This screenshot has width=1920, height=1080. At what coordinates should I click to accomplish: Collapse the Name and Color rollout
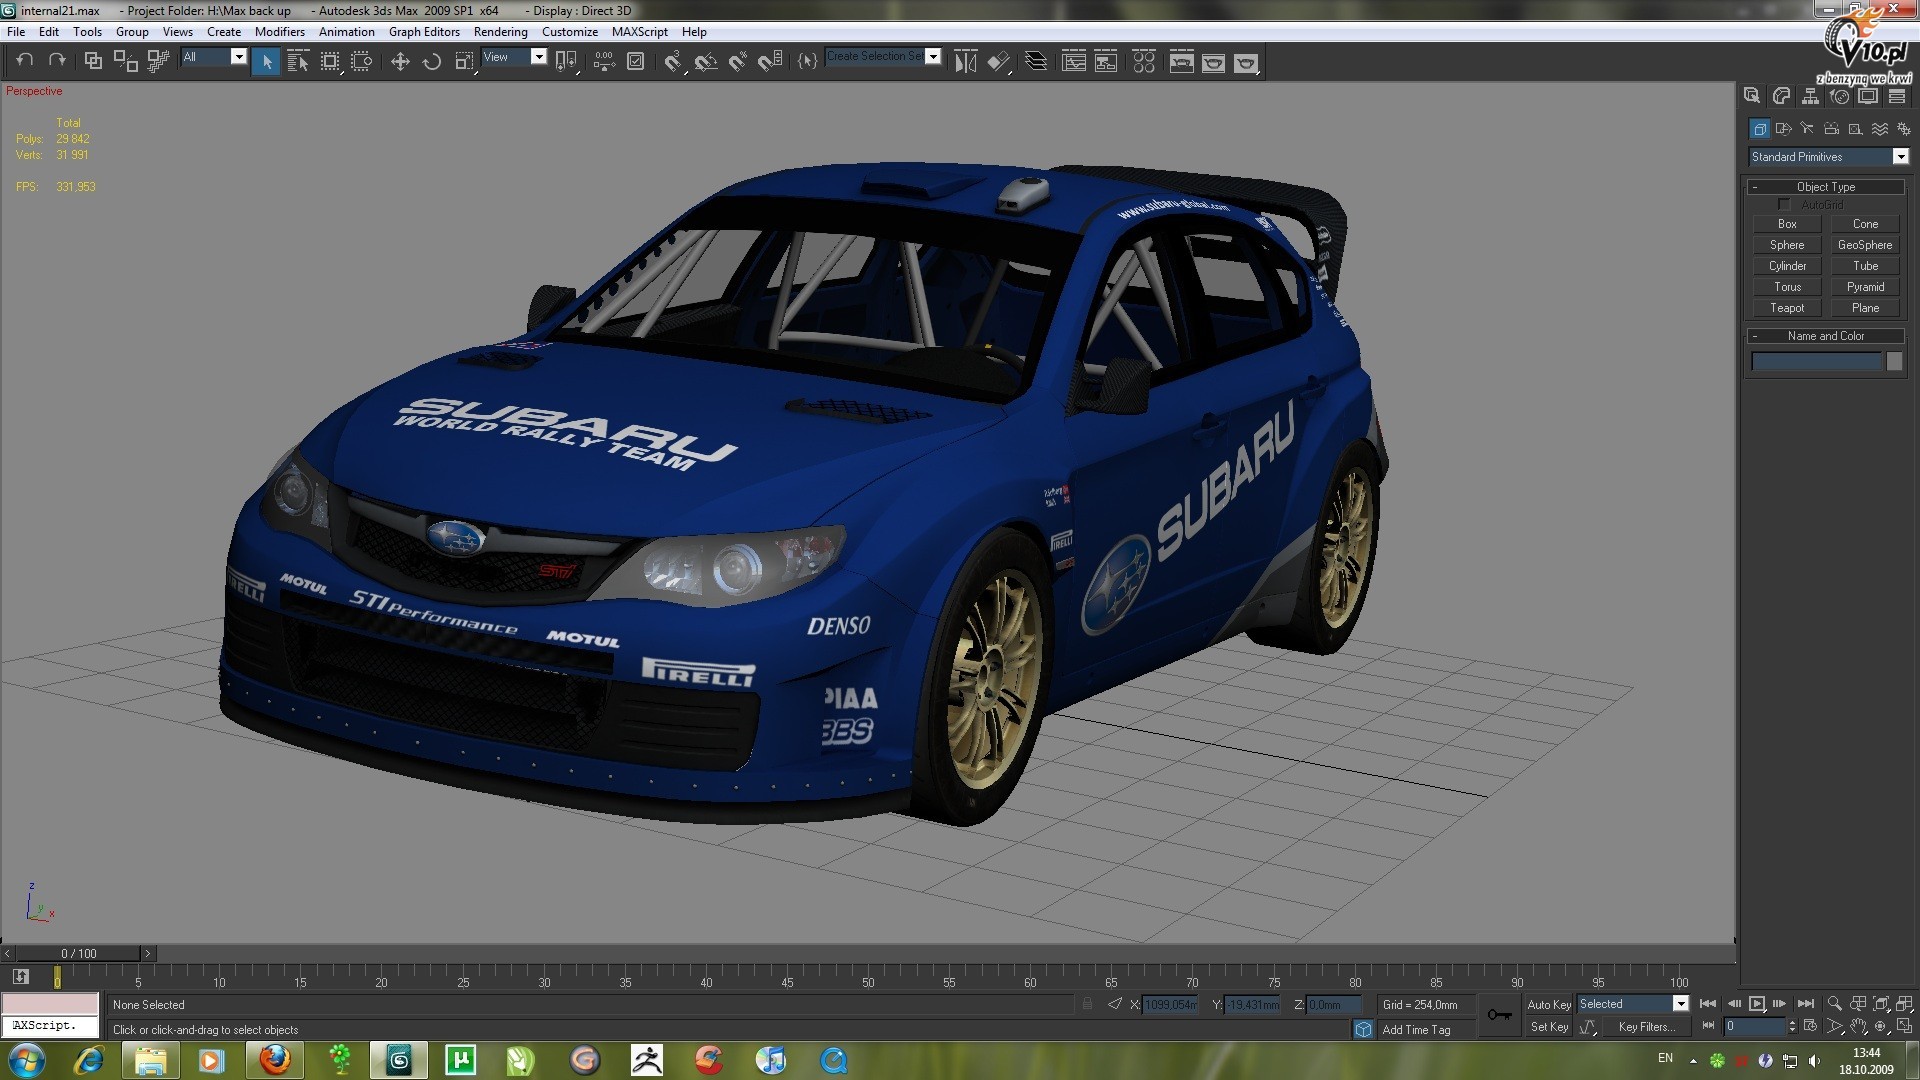[1825, 336]
